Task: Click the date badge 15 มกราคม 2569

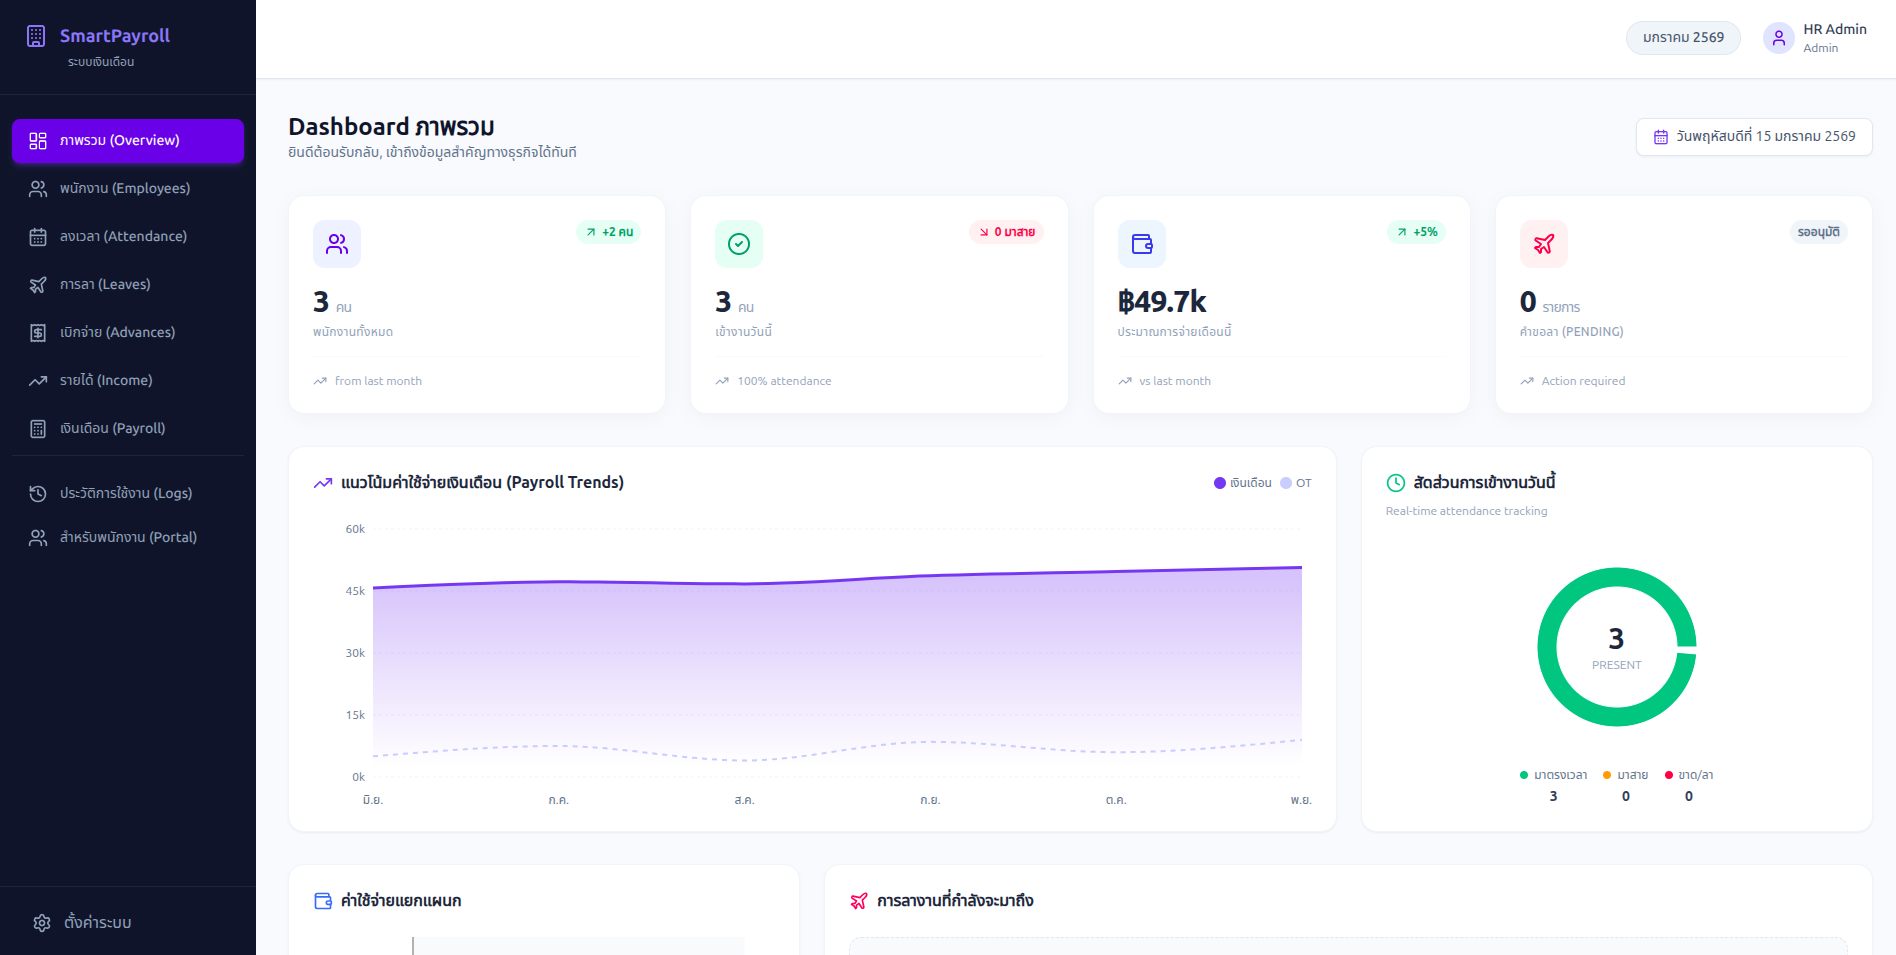Action: [x=1754, y=137]
